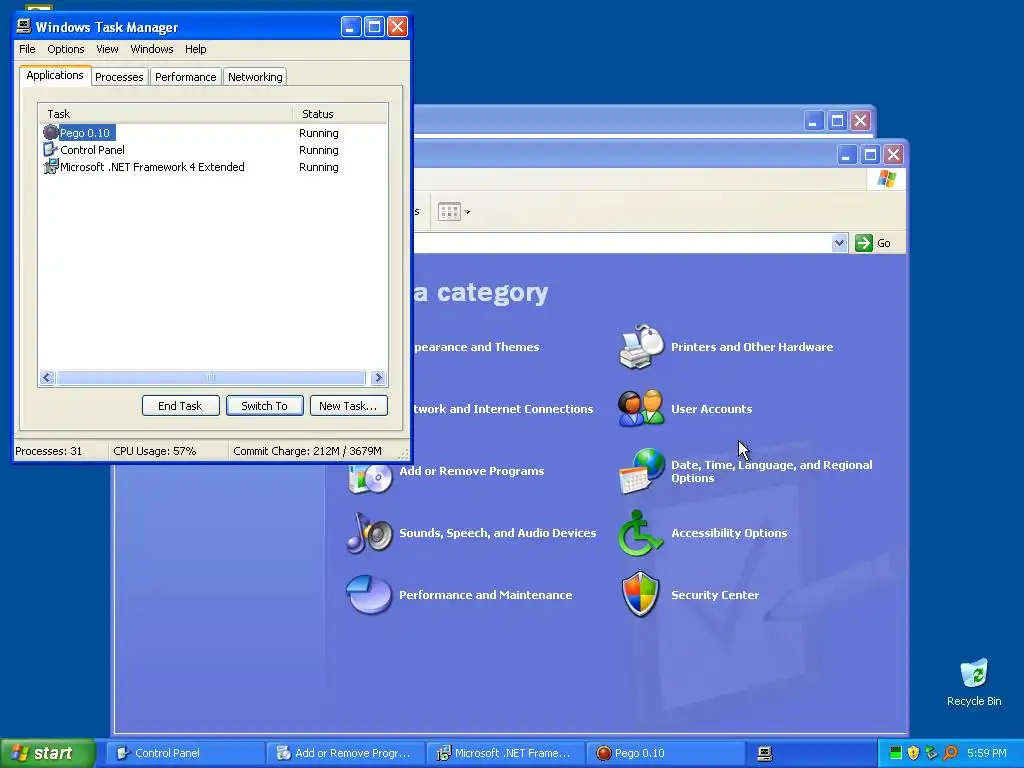Open Printers and Other Hardware link
This screenshot has width=1024, height=768.
point(752,347)
